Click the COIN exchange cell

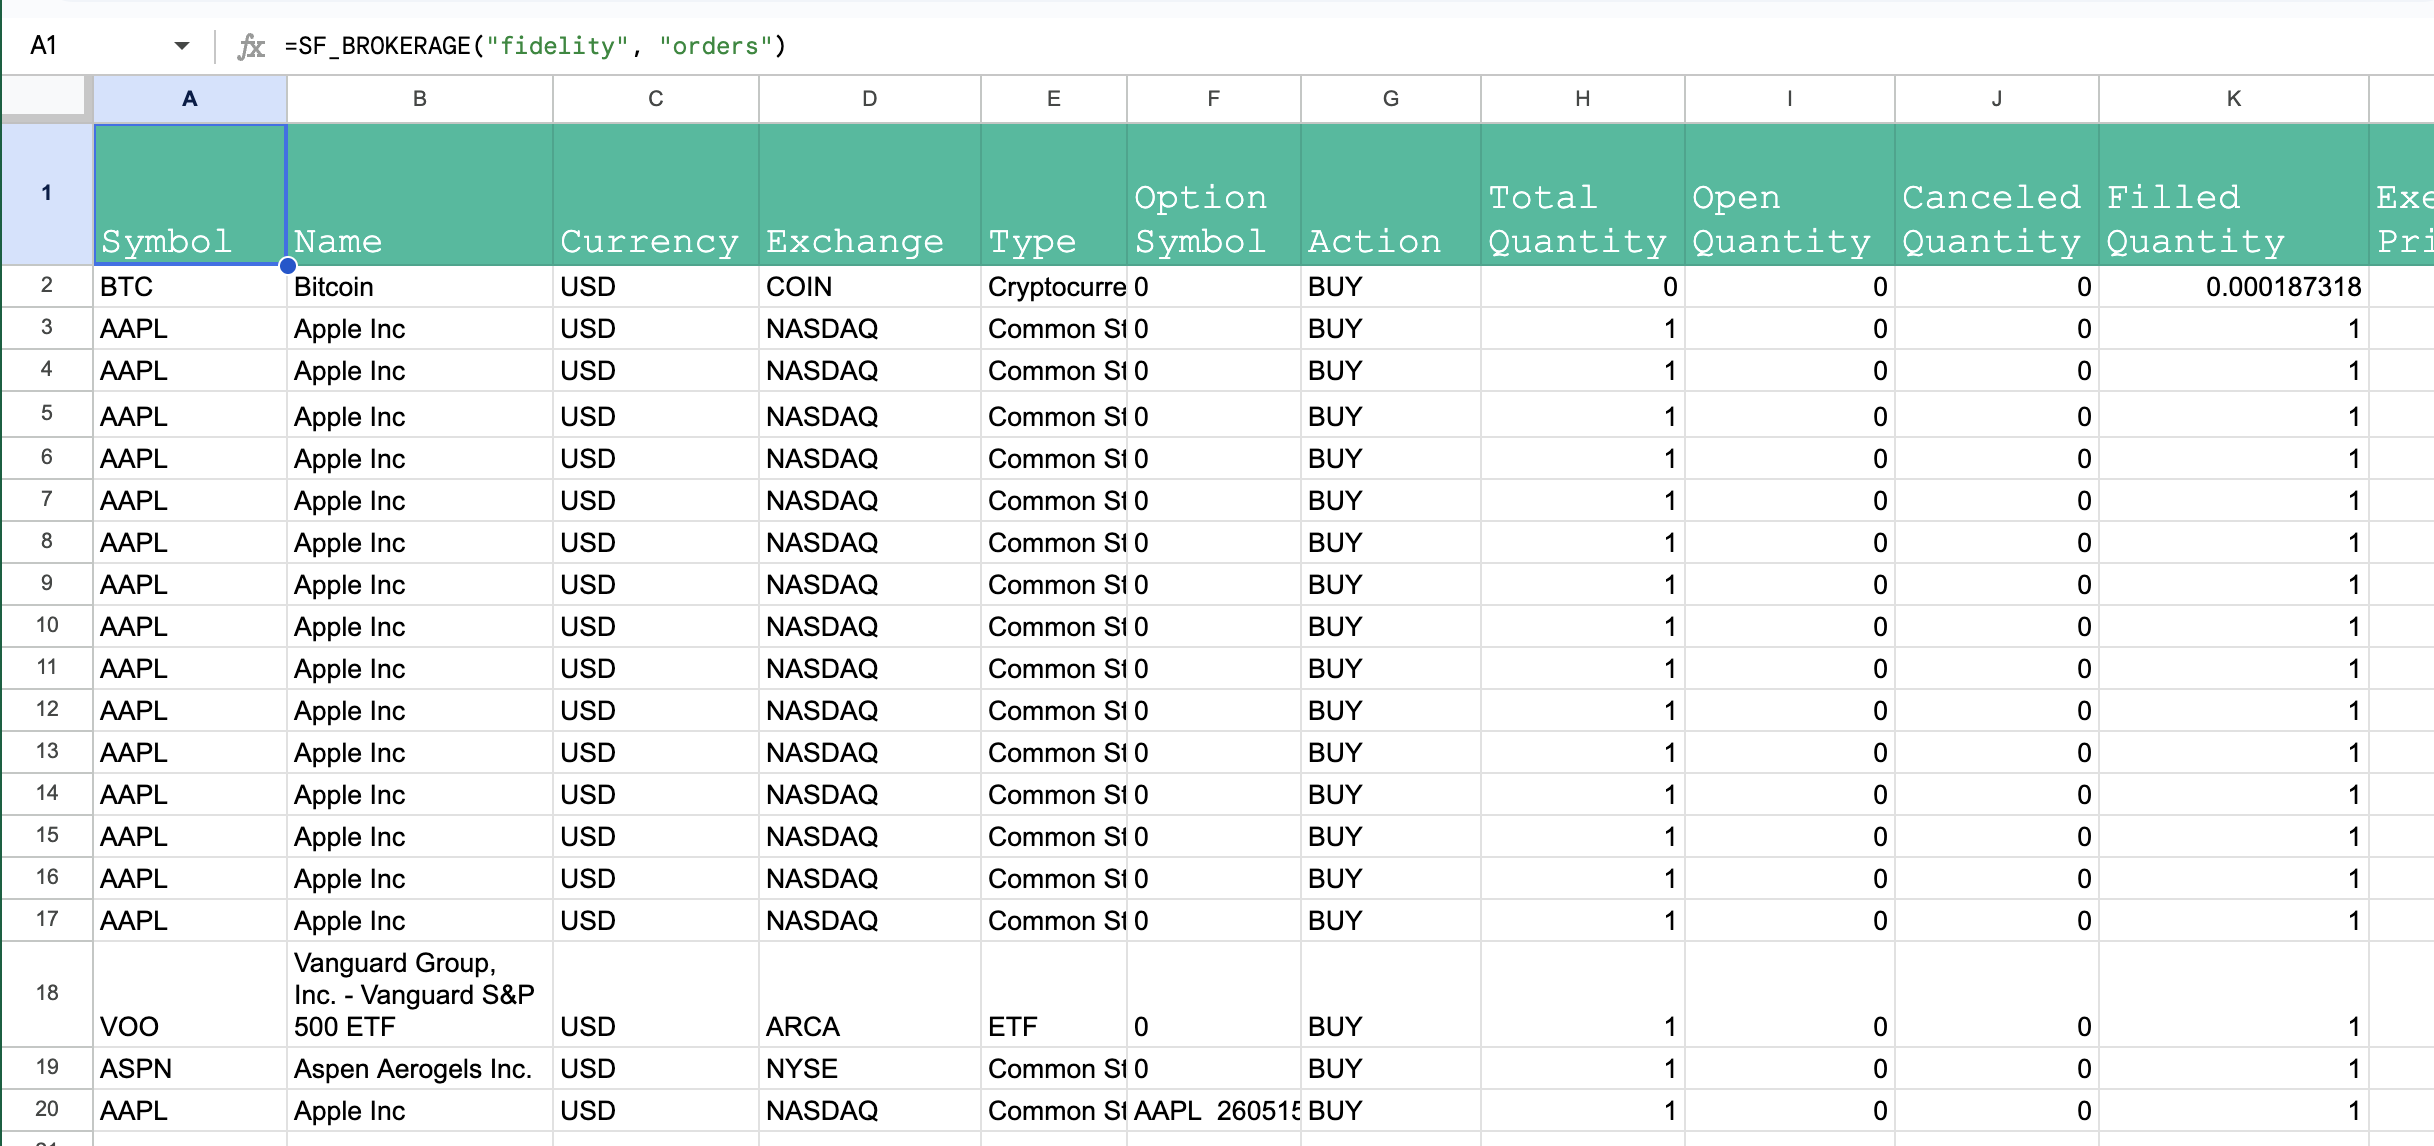pos(870,287)
